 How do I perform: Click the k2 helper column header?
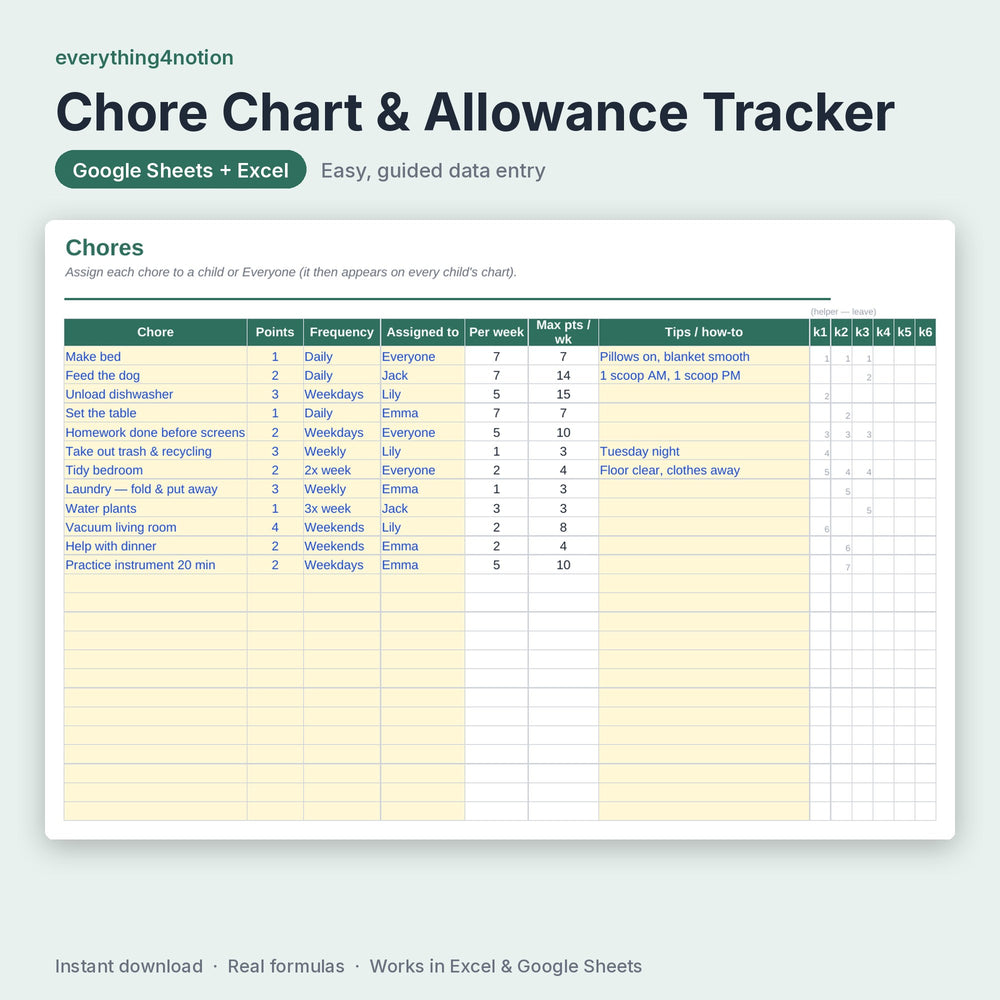tap(841, 332)
